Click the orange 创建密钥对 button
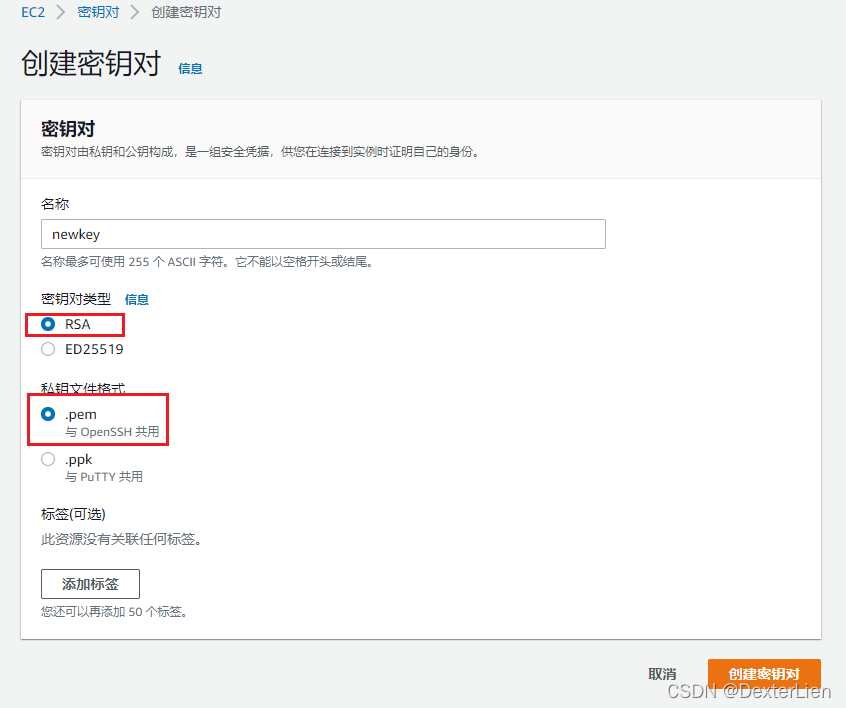 [x=764, y=674]
